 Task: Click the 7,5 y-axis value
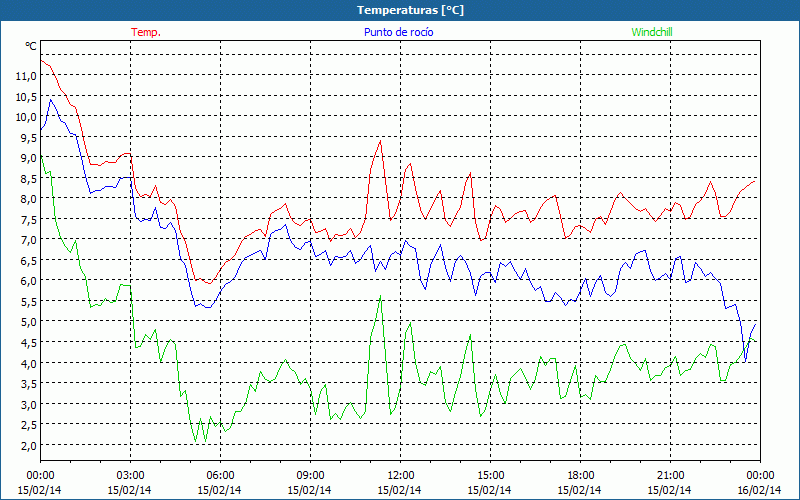pos(28,219)
